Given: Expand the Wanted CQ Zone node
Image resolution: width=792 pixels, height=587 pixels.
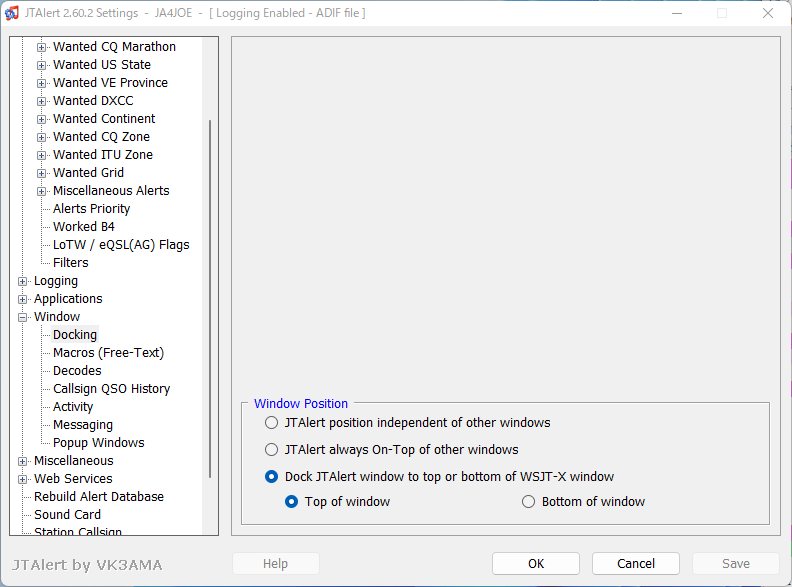Looking at the screenshot, I should point(41,137).
